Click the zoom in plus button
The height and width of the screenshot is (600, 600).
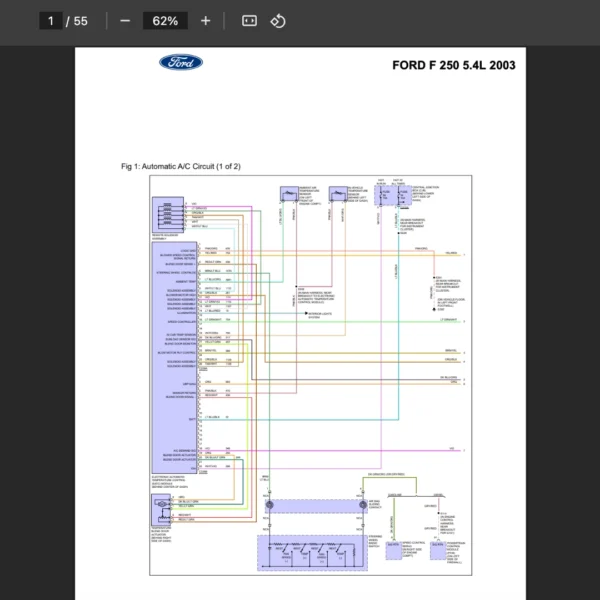click(205, 21)
